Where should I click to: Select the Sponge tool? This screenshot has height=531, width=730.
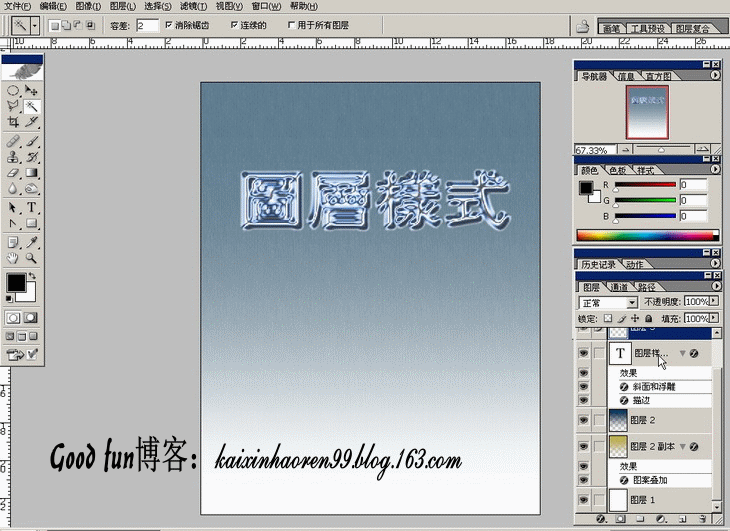pyautogui.click(x=31, y=188)
